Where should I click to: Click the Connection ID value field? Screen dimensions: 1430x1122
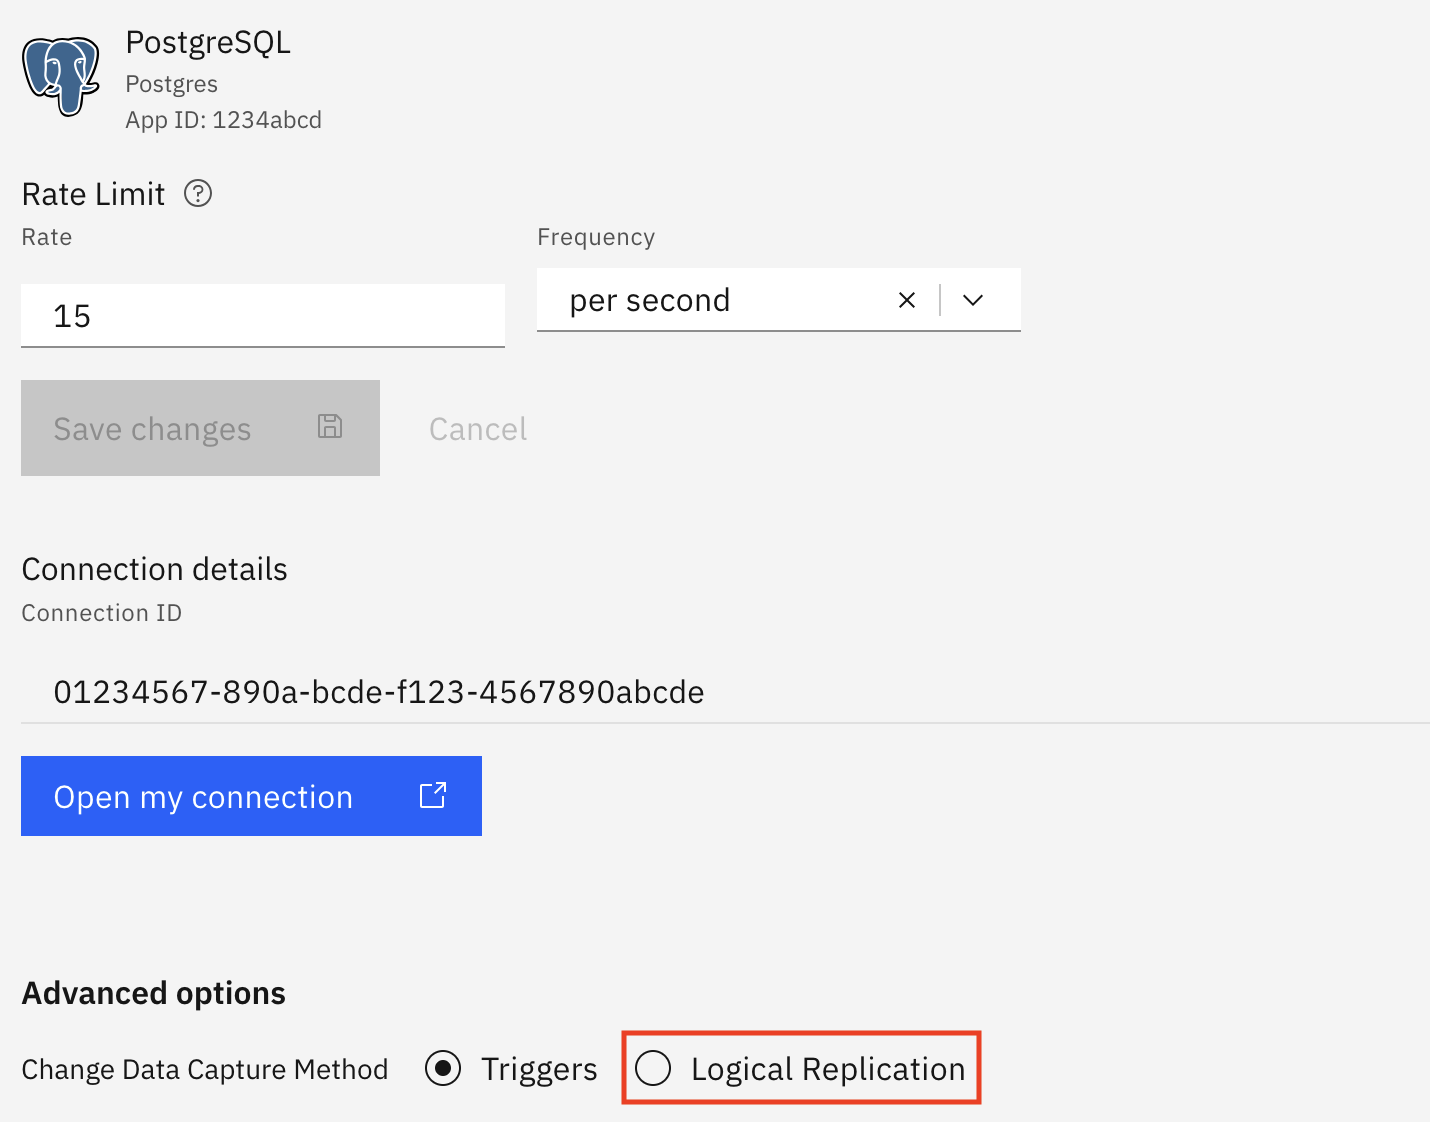pos(725,691)
